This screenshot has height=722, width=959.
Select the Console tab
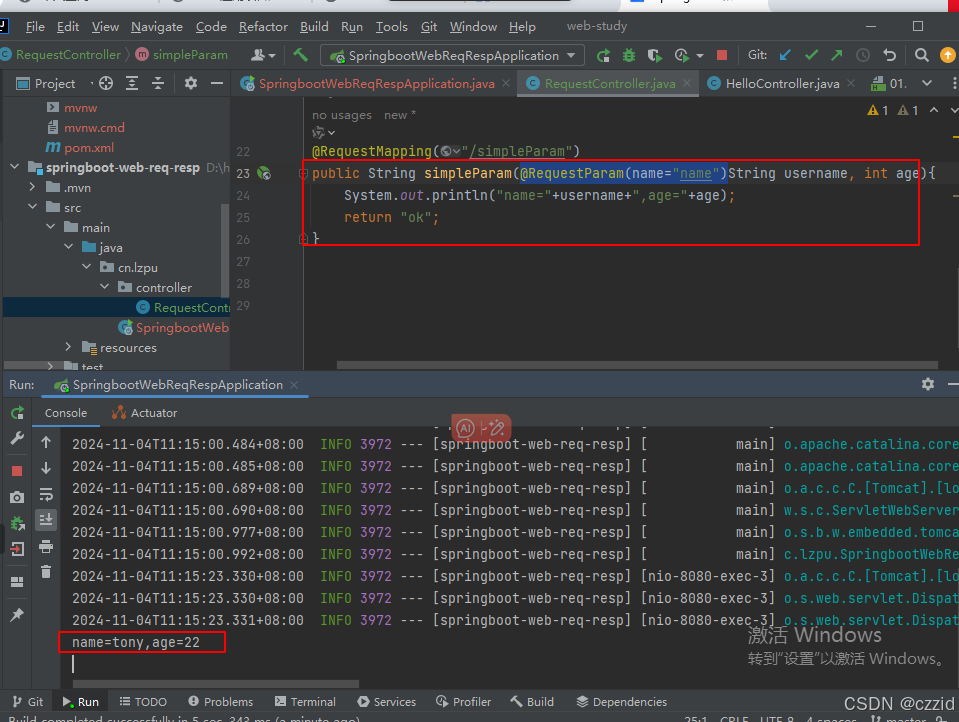65,413
